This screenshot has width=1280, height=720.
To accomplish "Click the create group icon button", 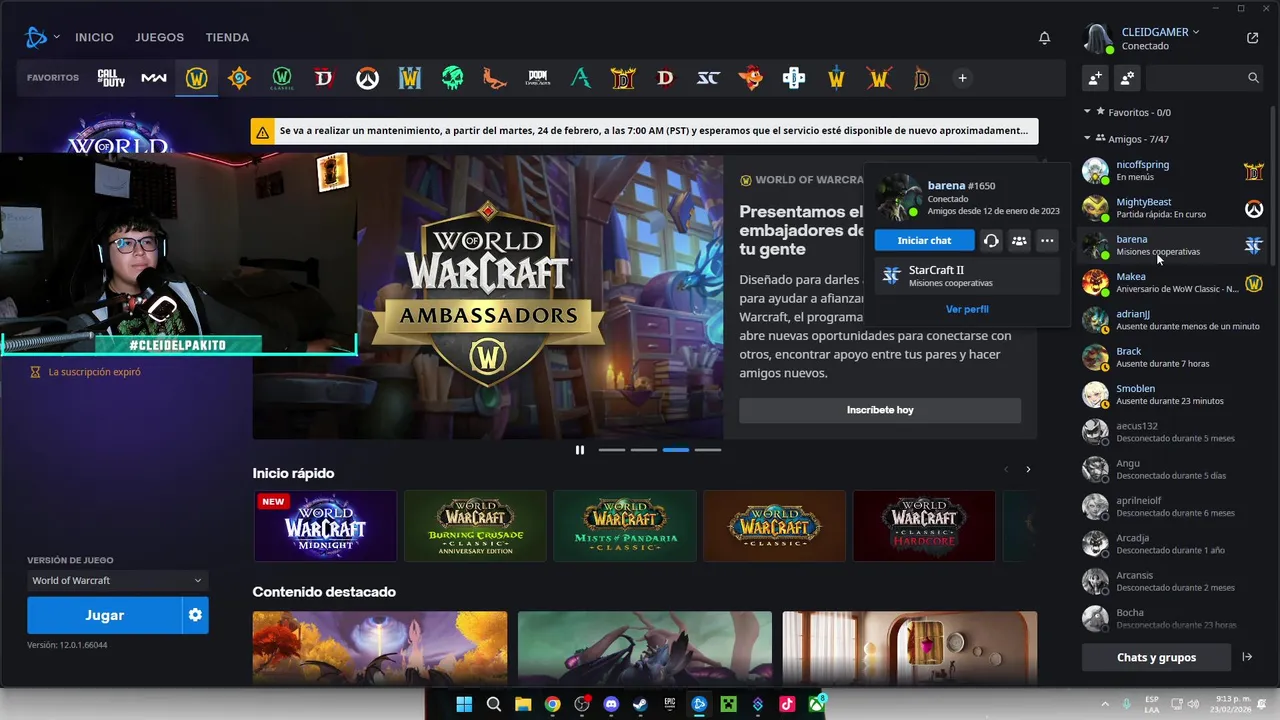I will (x=1127, y=77).
